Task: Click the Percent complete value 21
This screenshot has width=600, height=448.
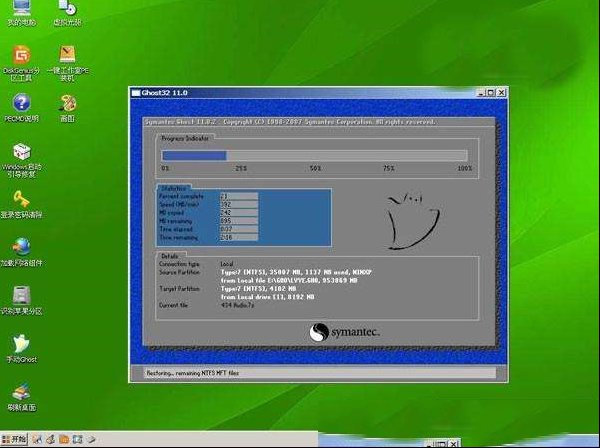Action: tap(239, 196)
